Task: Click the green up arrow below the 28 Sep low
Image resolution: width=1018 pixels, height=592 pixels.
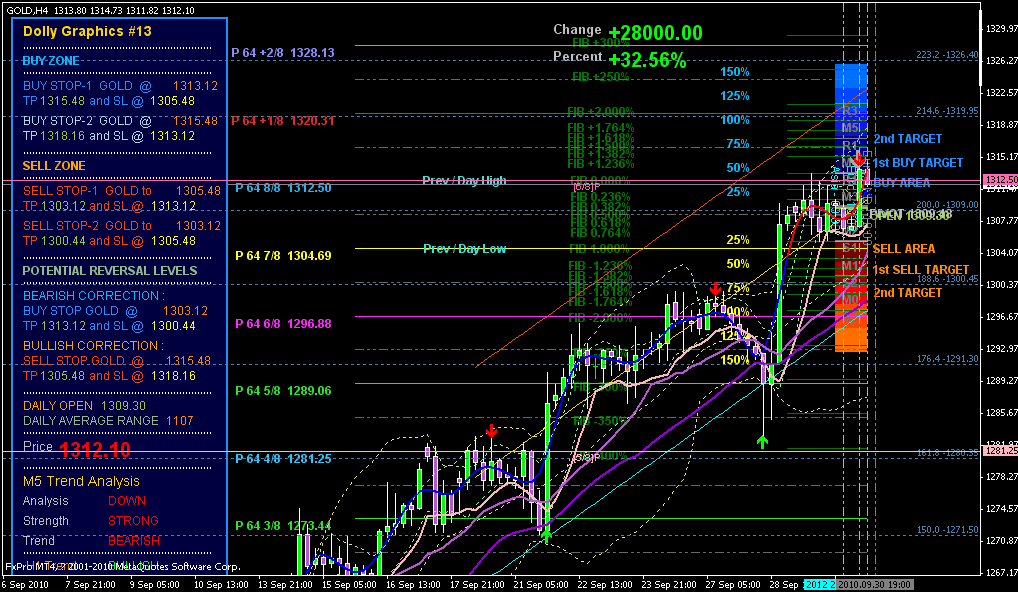Action: click(x=763, y=441)
